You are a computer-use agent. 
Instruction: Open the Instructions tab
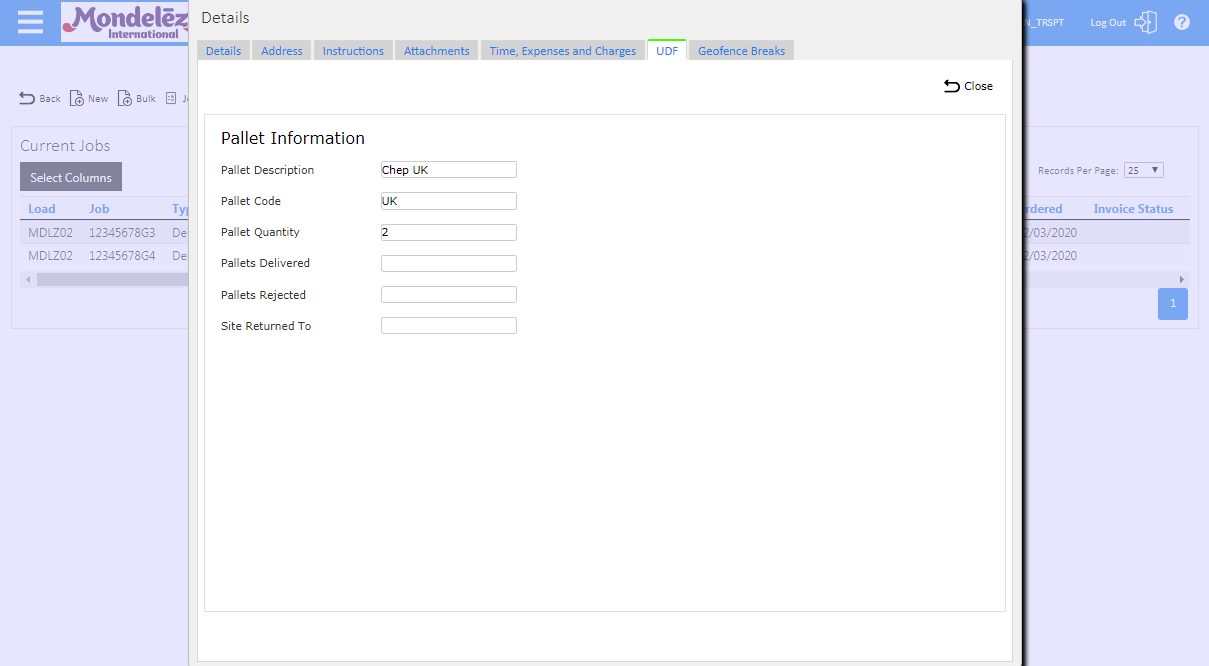[x=353, y=51]
